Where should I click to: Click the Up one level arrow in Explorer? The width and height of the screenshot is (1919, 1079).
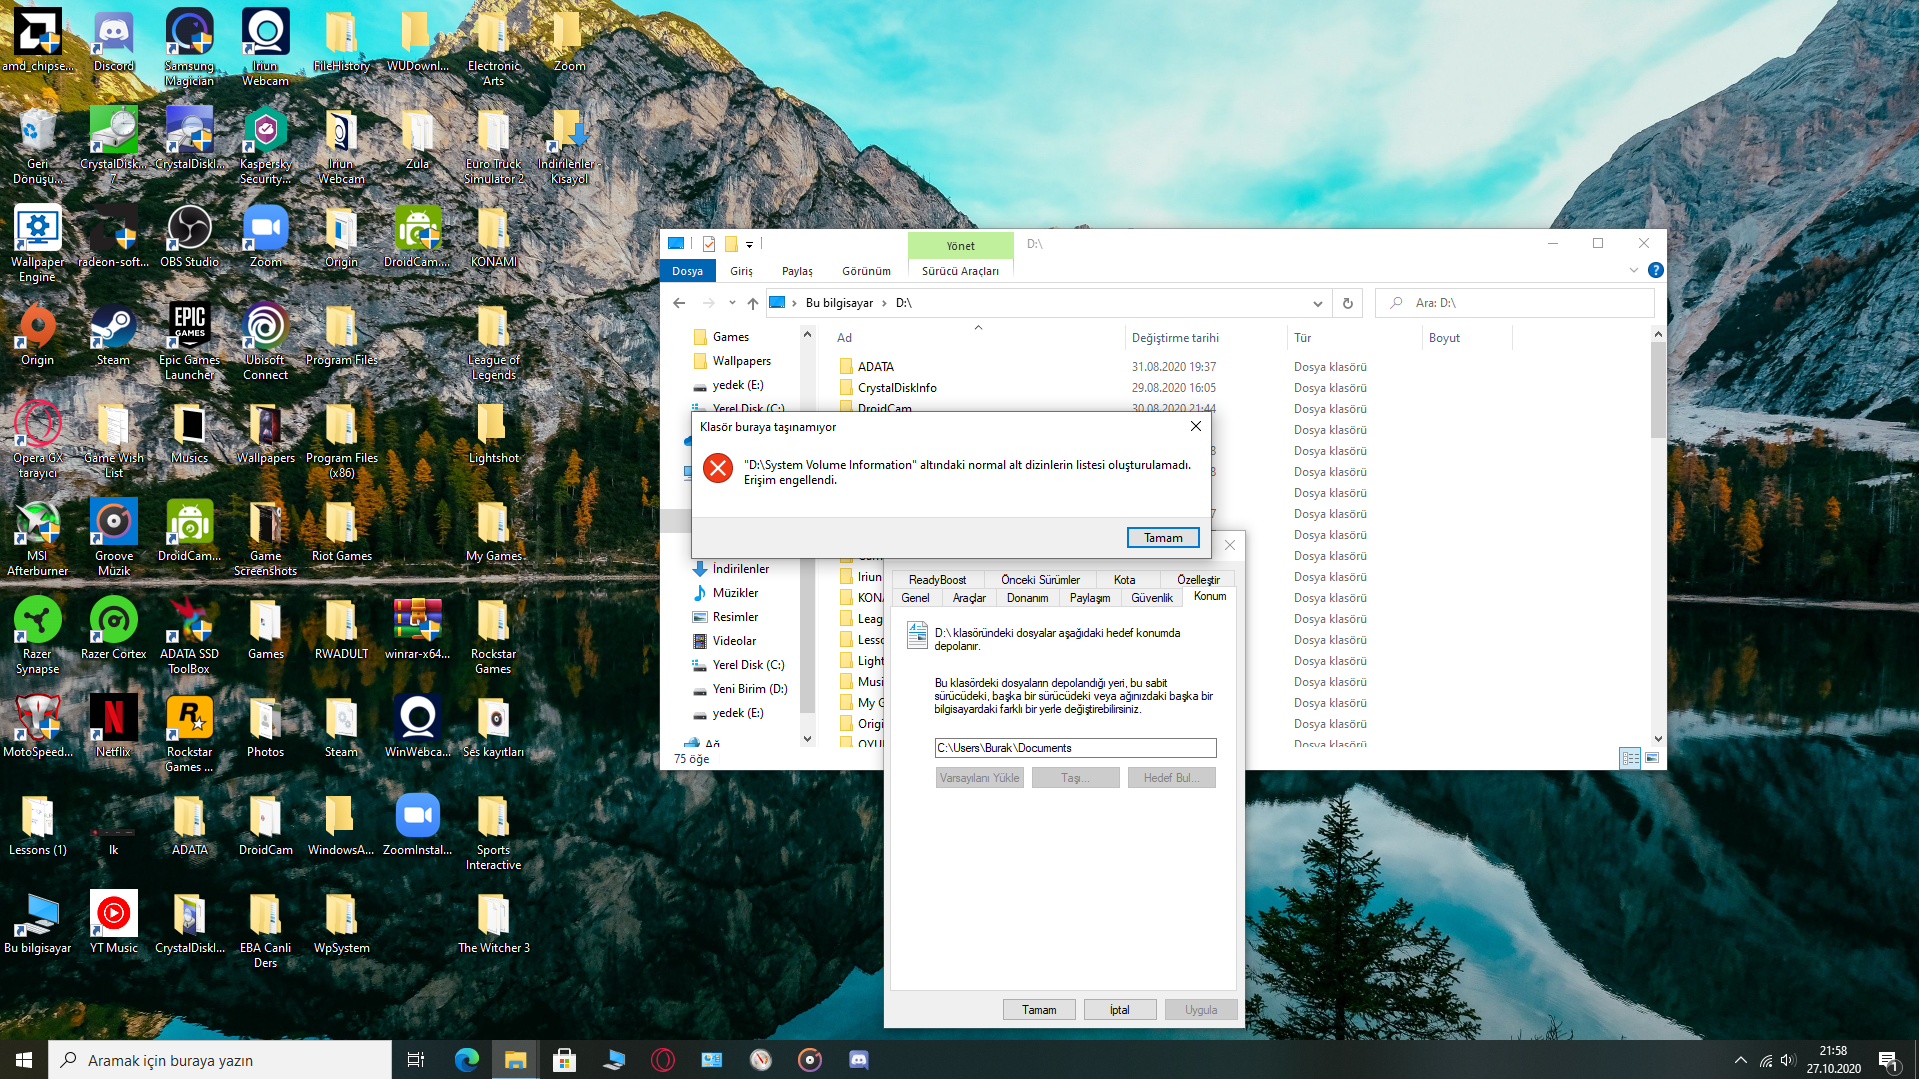point(753,303)
